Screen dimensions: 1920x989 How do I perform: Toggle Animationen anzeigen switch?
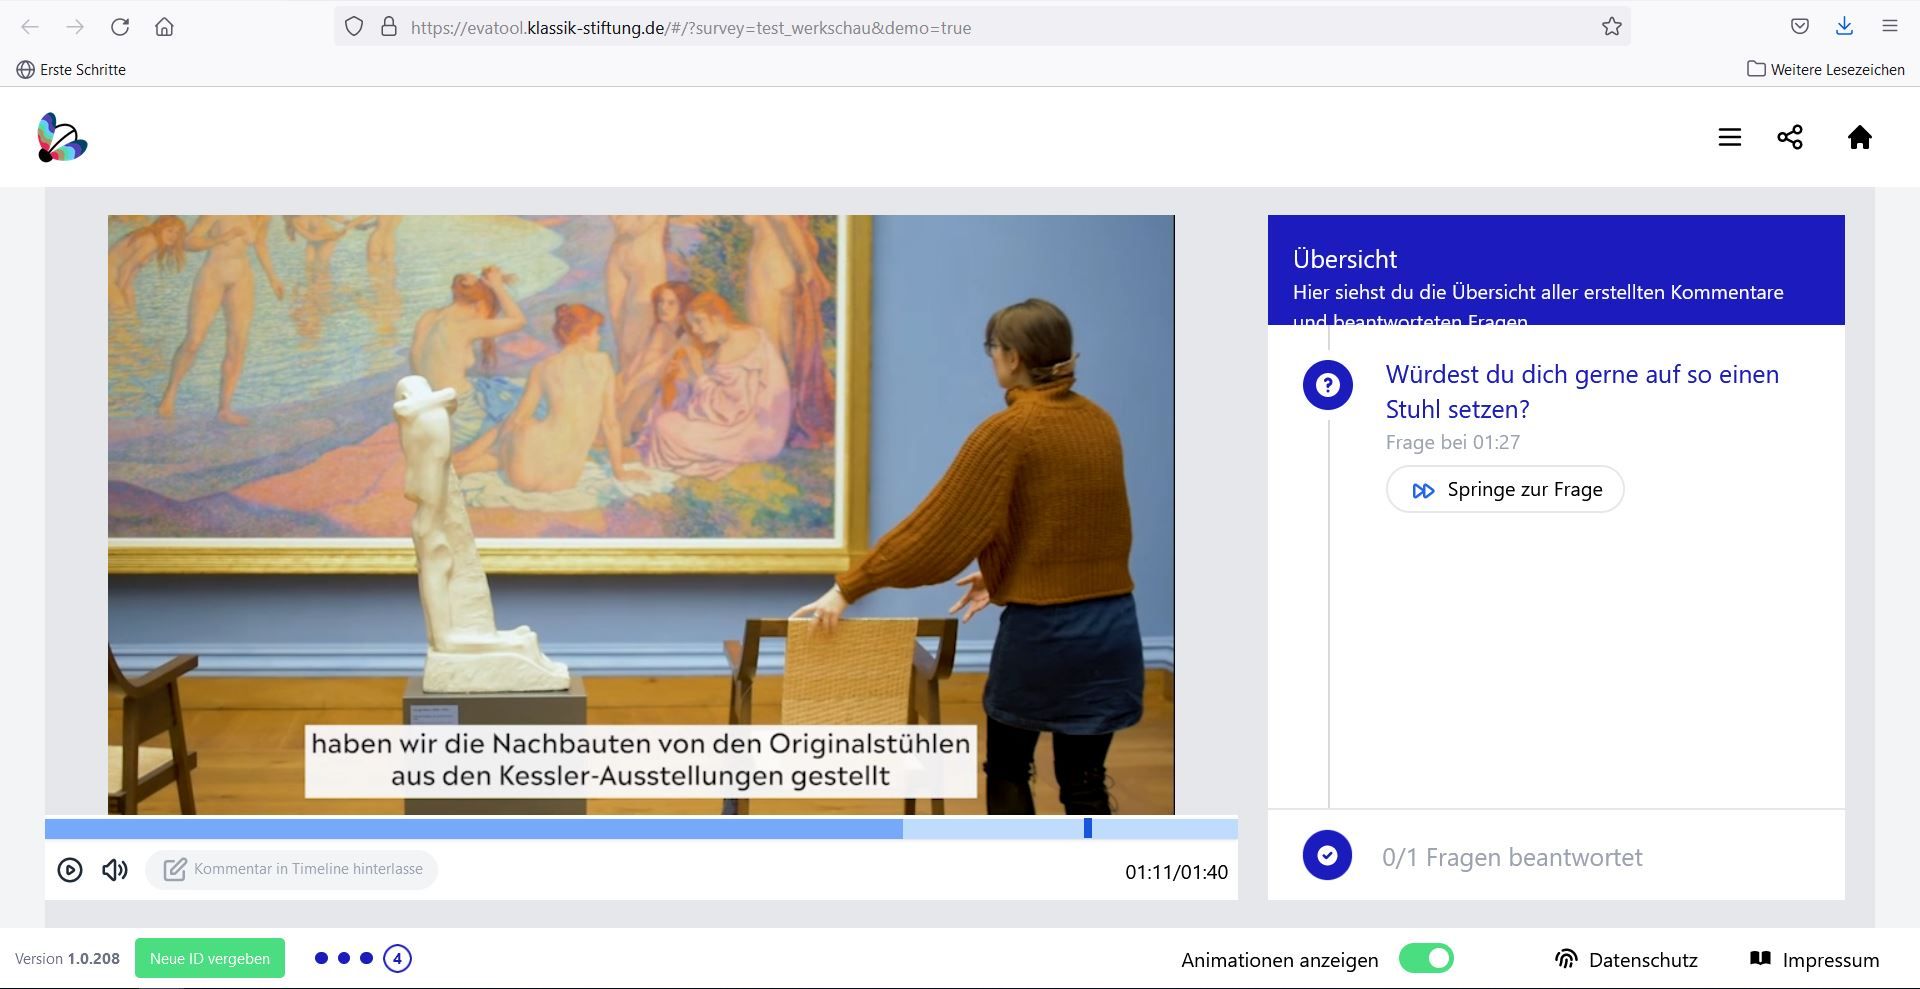[x=1426, y=958]
